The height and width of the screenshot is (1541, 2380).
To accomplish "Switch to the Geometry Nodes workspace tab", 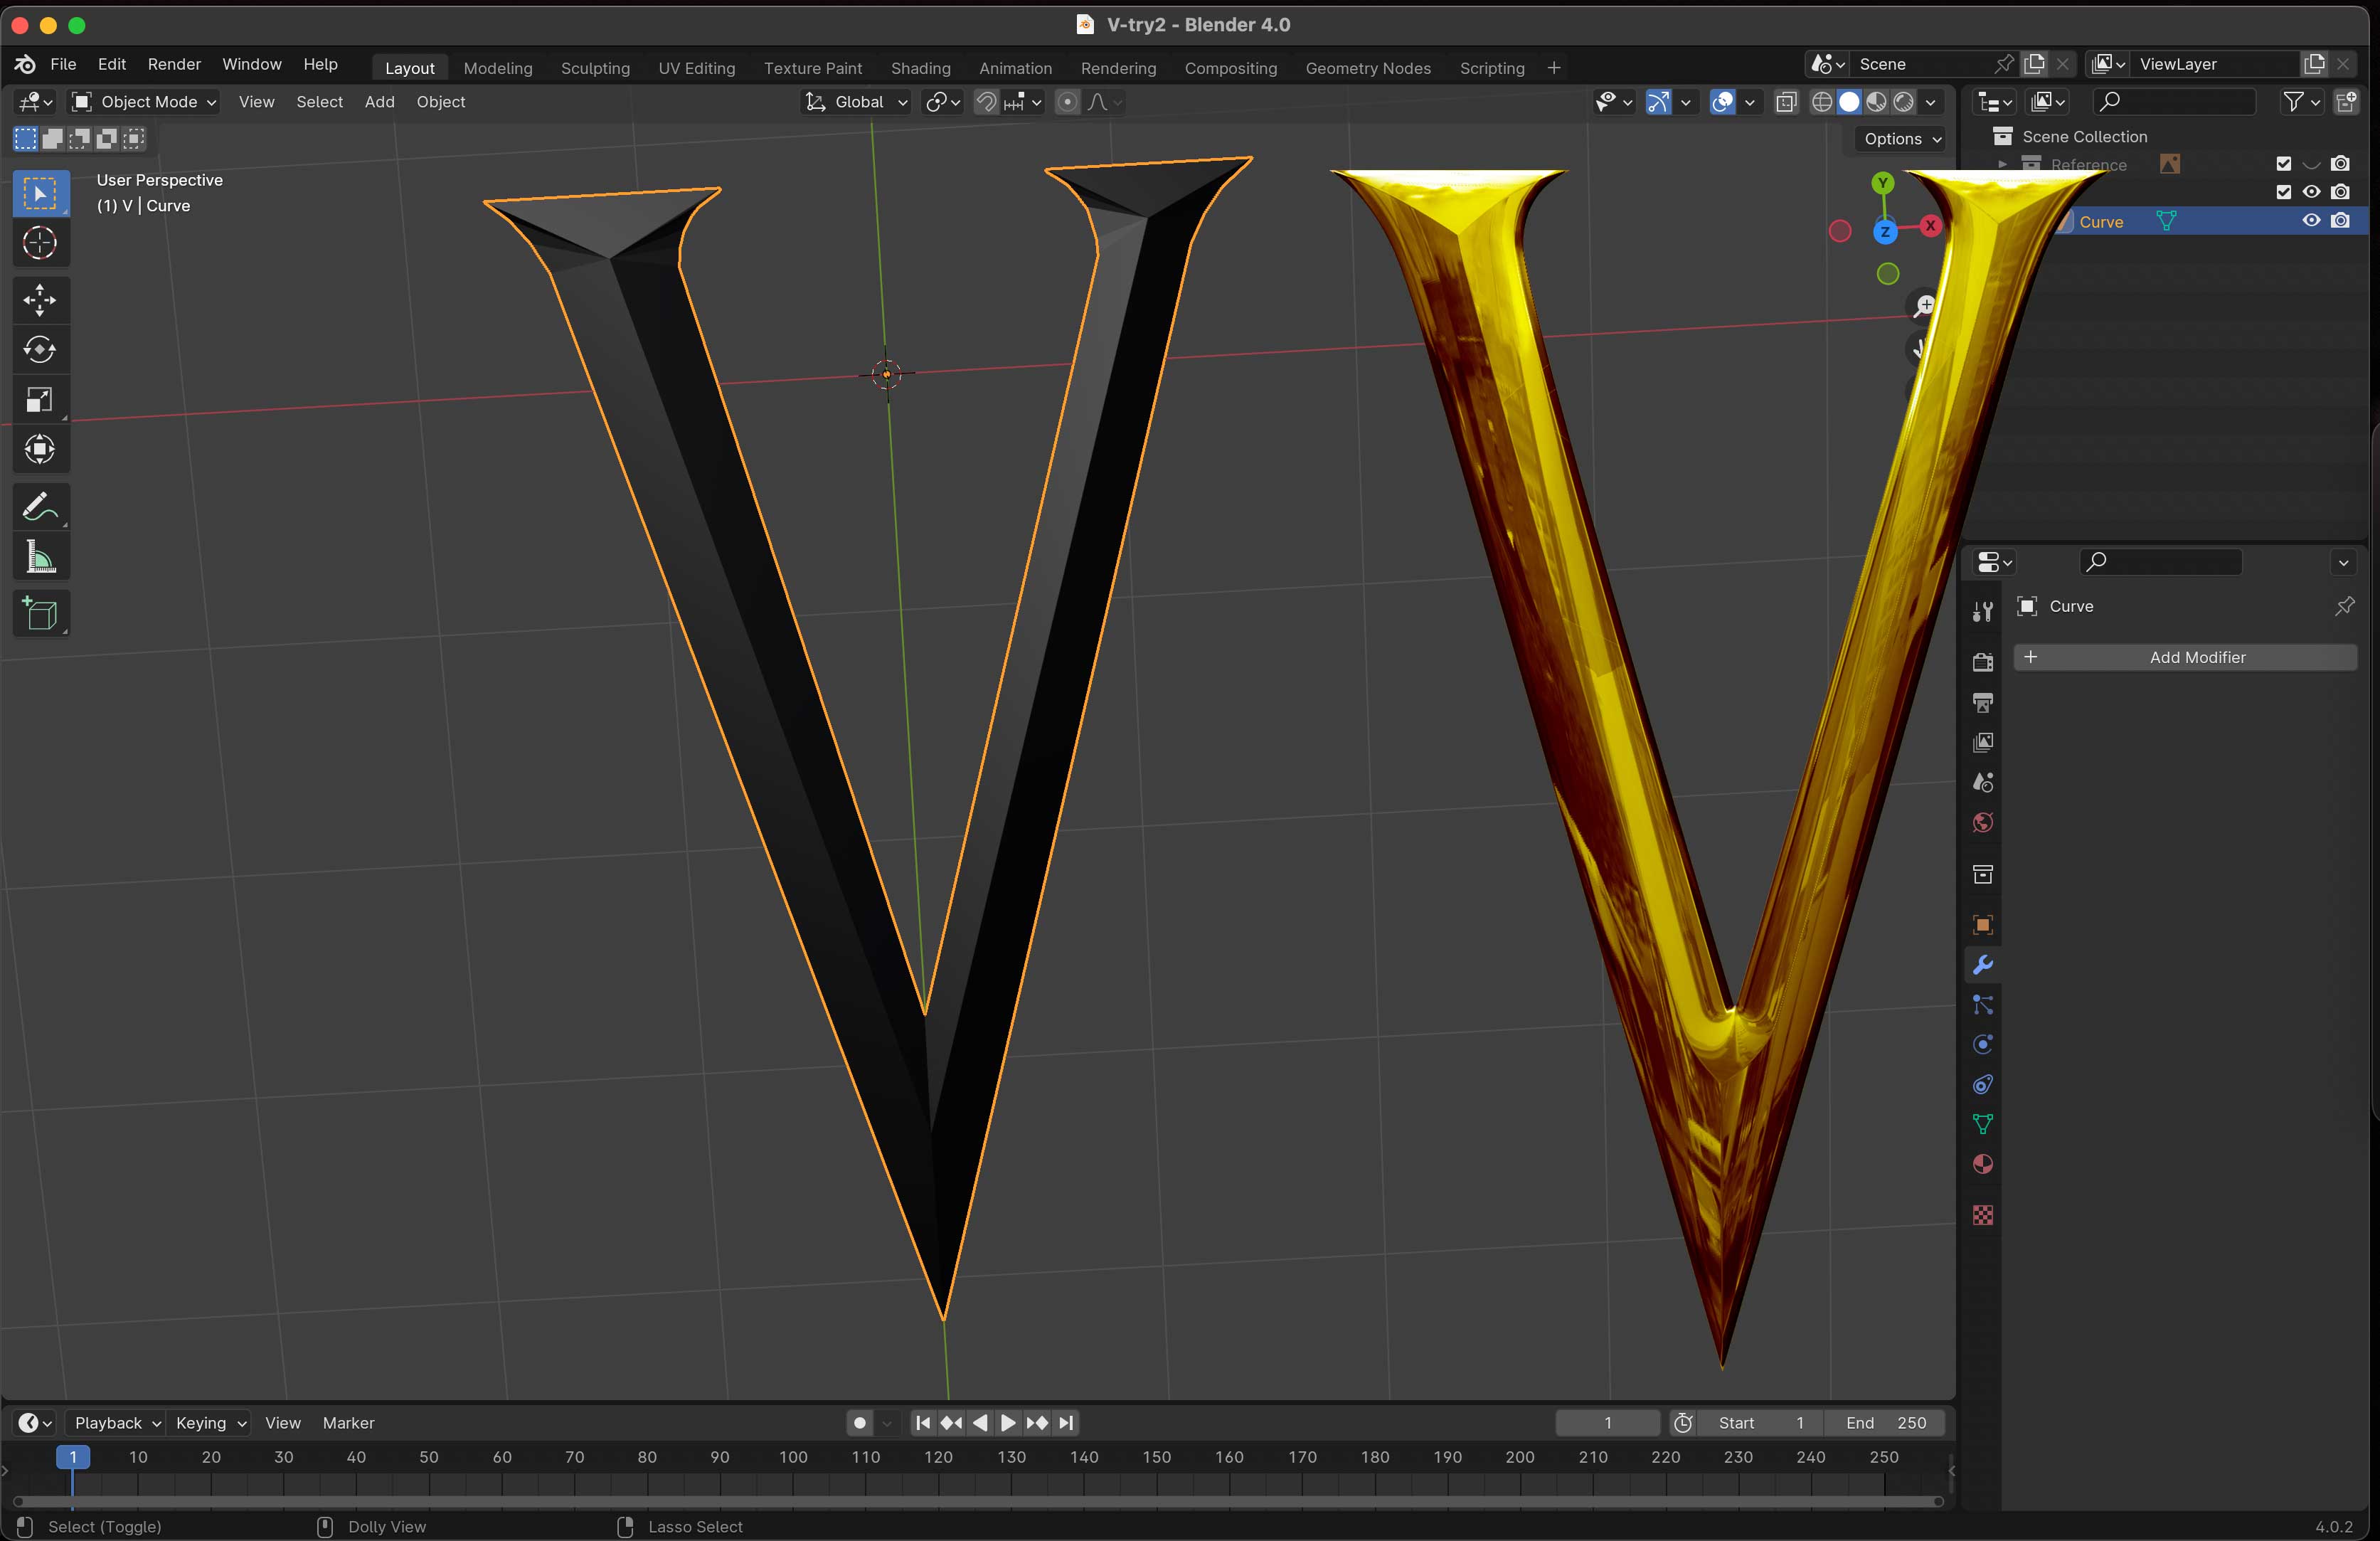I will pos(1367,68).
